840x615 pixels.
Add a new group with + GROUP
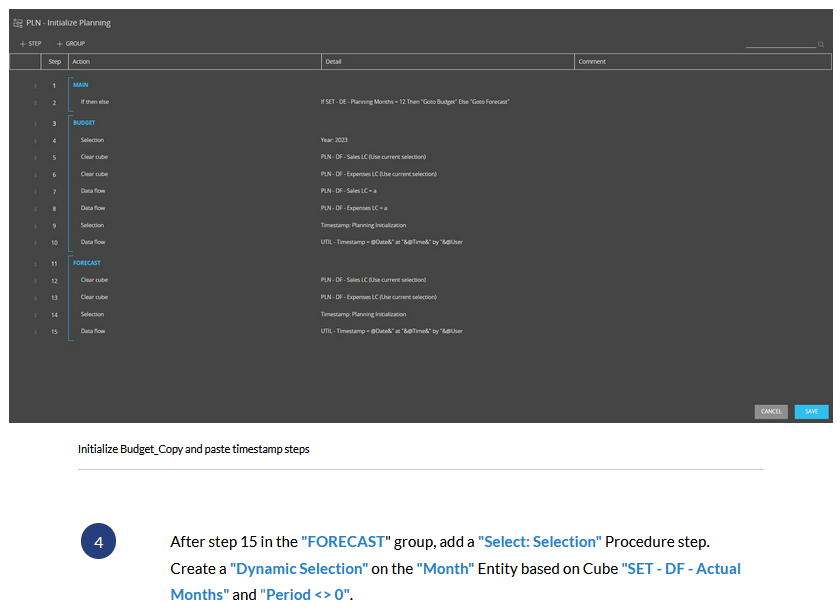tap(71, 43)
